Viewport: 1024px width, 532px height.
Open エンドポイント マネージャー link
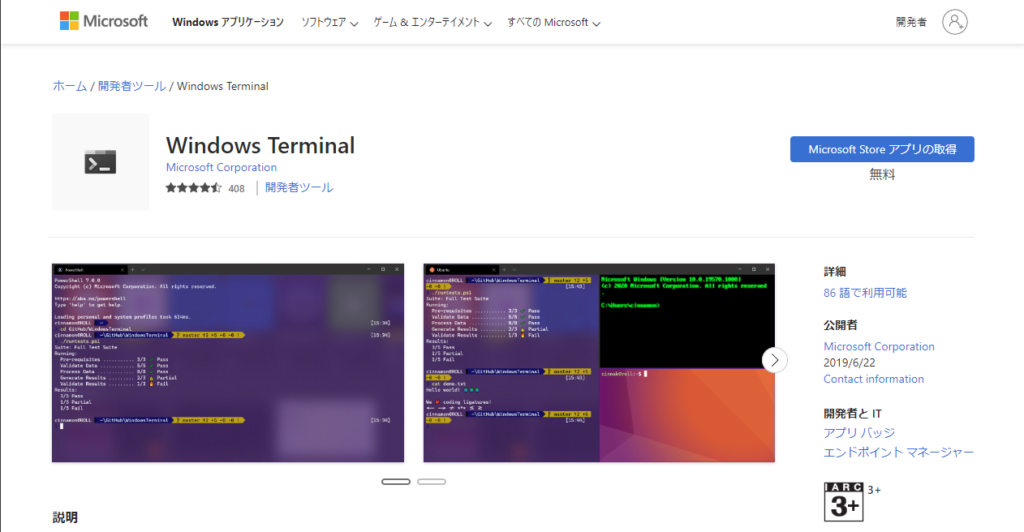(899, 452)
